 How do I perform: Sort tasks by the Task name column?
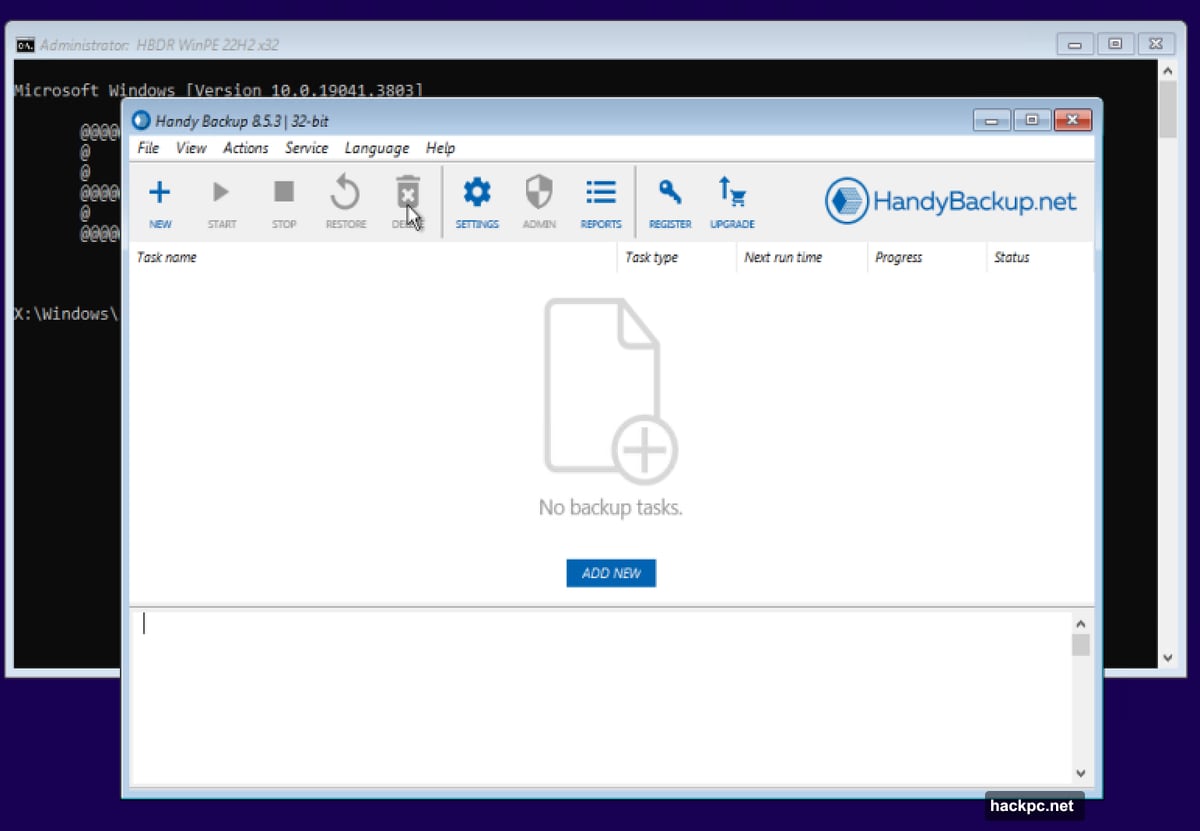(166, 257)
